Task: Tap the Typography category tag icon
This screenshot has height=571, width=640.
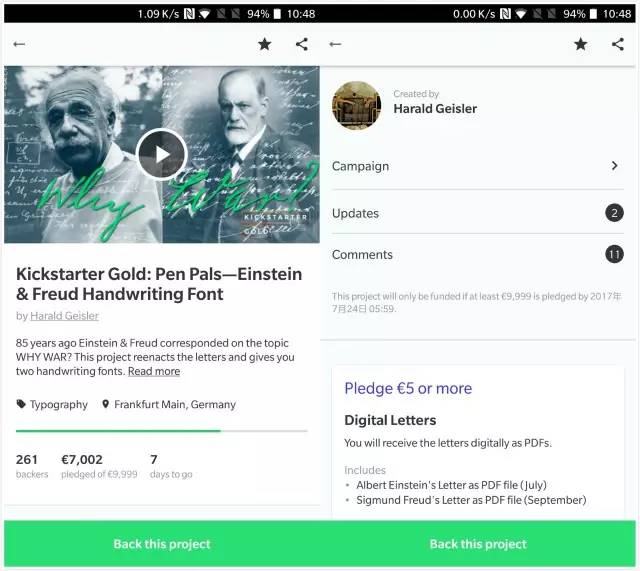Action: [22, 405]
